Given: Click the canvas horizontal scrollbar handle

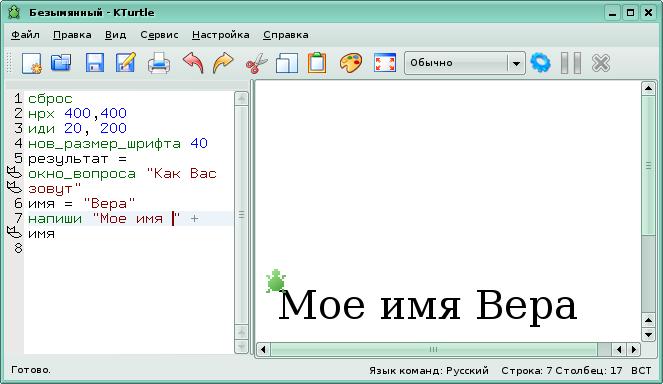Looking at the screenshot, I should (x=434, y=349).
